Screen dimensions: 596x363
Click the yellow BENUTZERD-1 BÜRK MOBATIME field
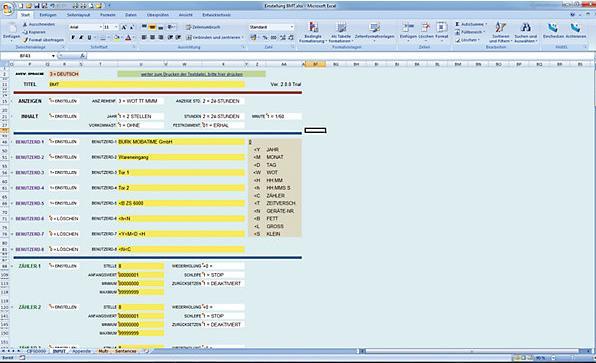181,142
